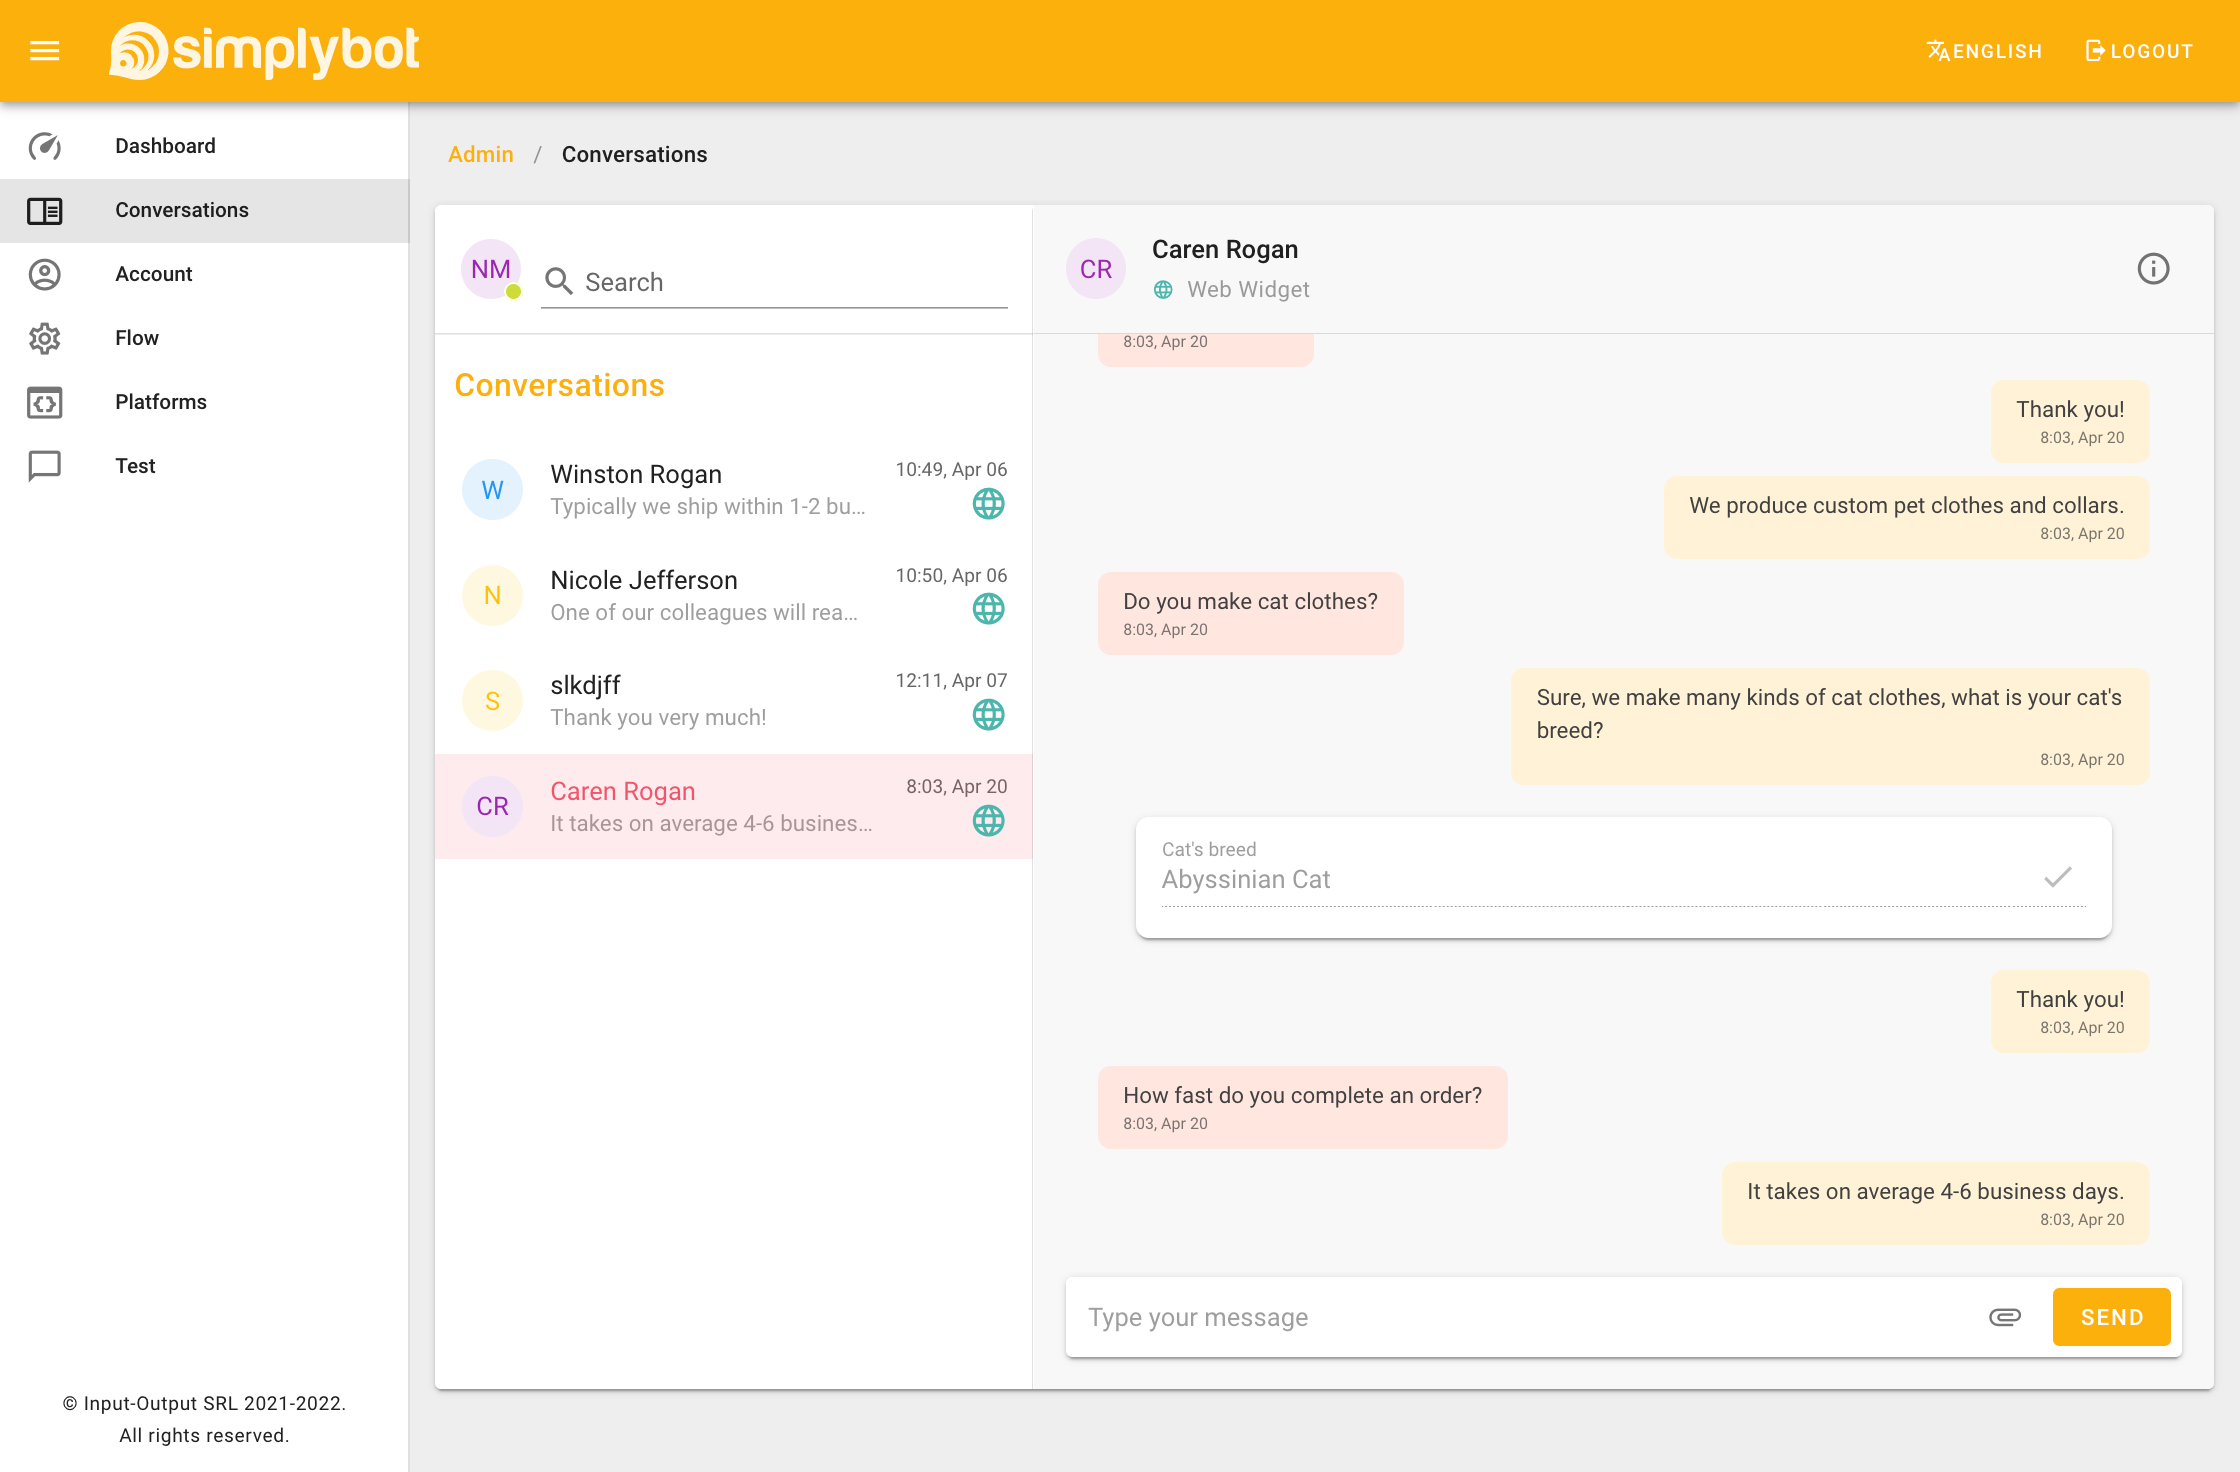Click message 'How fast do you complete an order?'
Screen dimensions: 2240x1472
1302,1107
